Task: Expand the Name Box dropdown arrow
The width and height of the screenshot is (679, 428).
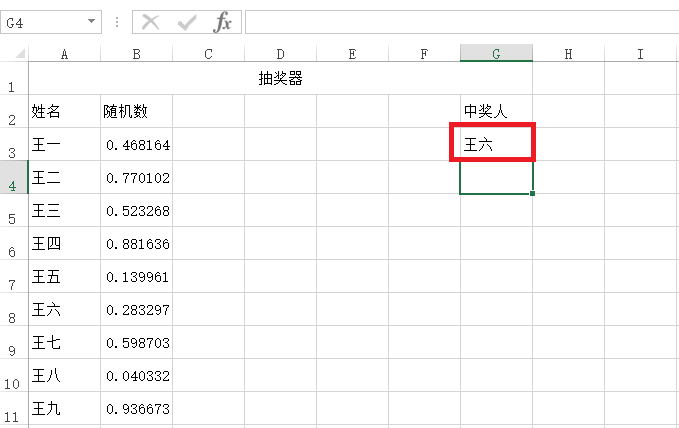Action: click(x=91, y=21)
